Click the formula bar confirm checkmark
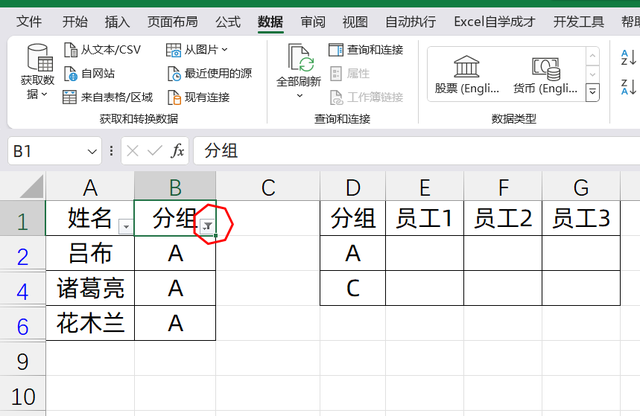640x416 pixels. pyautogui.click(x=155, y=151)
